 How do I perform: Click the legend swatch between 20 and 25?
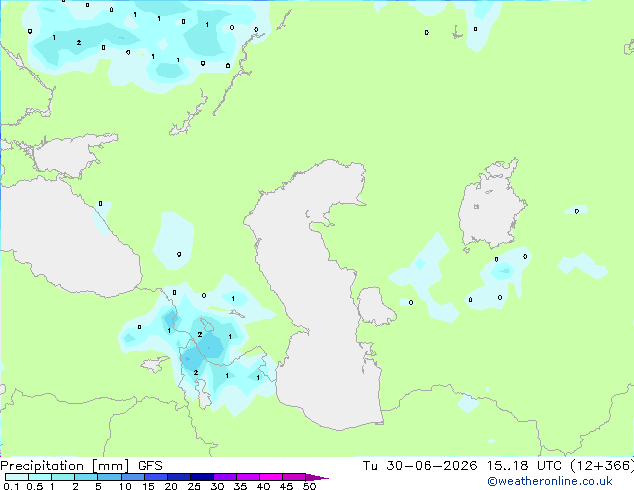click(178, 477)
